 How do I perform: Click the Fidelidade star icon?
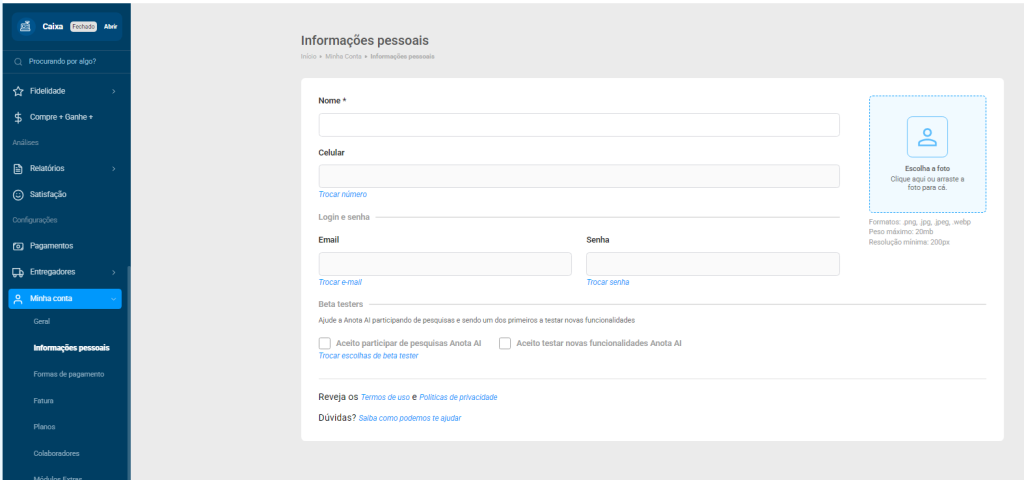pos(18,91)
